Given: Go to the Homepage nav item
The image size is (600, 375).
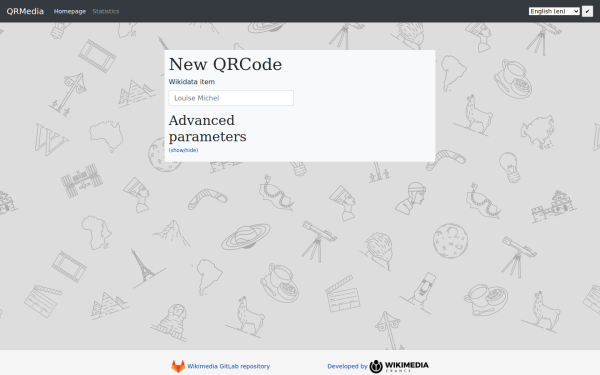Looking at the screenshot, I should [70, 11].
